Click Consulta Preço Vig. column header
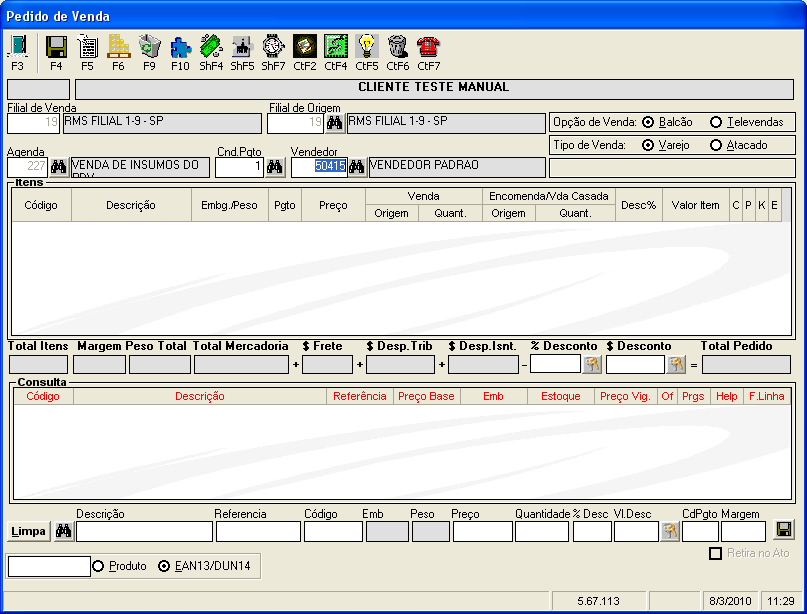Image resolution: width=807 pixels, height=614 pixels. [x=626, y=396]
